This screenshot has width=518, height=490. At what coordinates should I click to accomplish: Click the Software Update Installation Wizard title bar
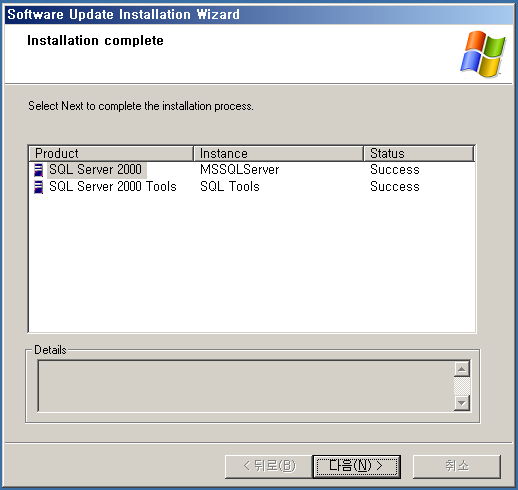[x=259, y=14]
